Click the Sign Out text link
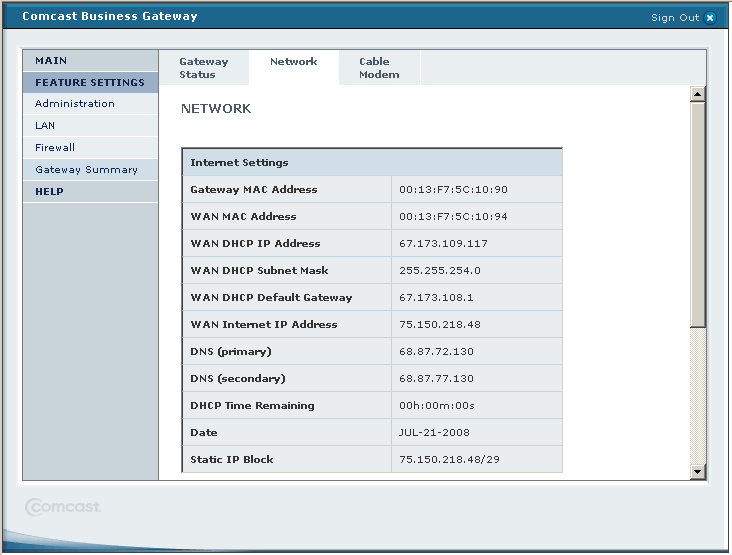This screenshot has width=732, height=555. (675, 18)
